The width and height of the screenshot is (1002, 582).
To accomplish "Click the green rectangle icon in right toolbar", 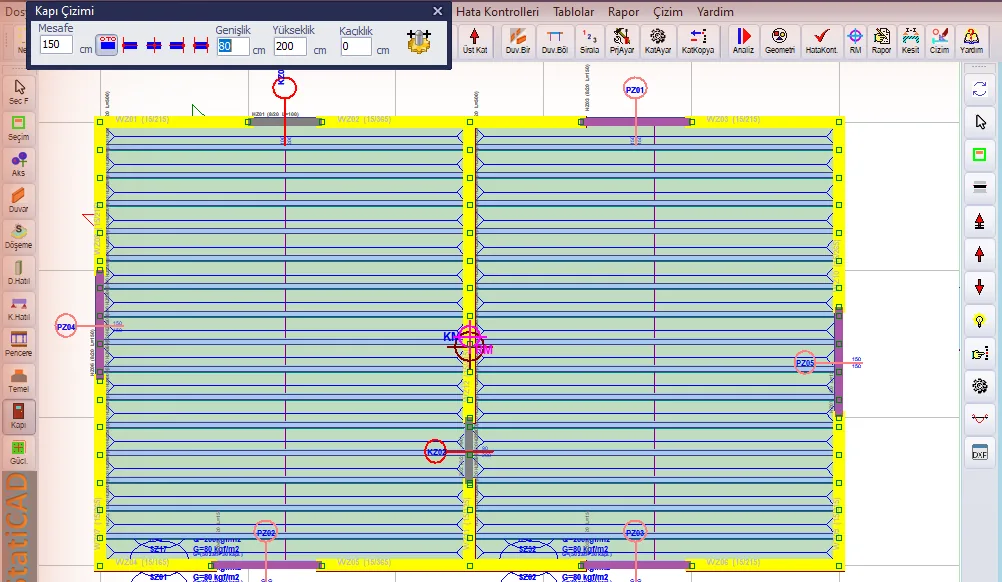I will [980, 155].
